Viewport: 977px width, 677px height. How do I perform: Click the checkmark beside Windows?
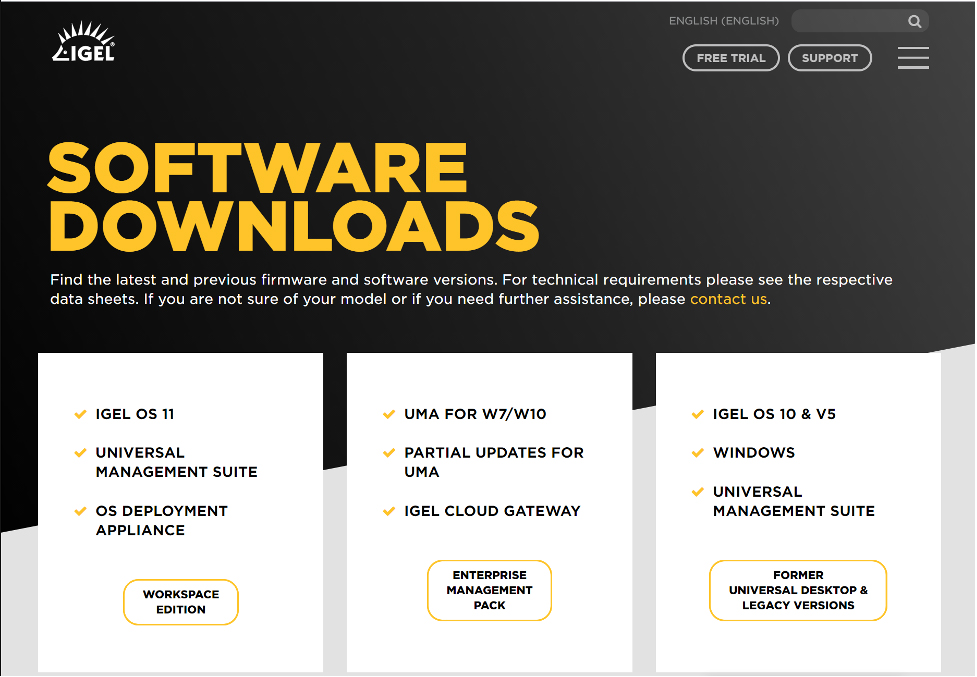point(698,453)
